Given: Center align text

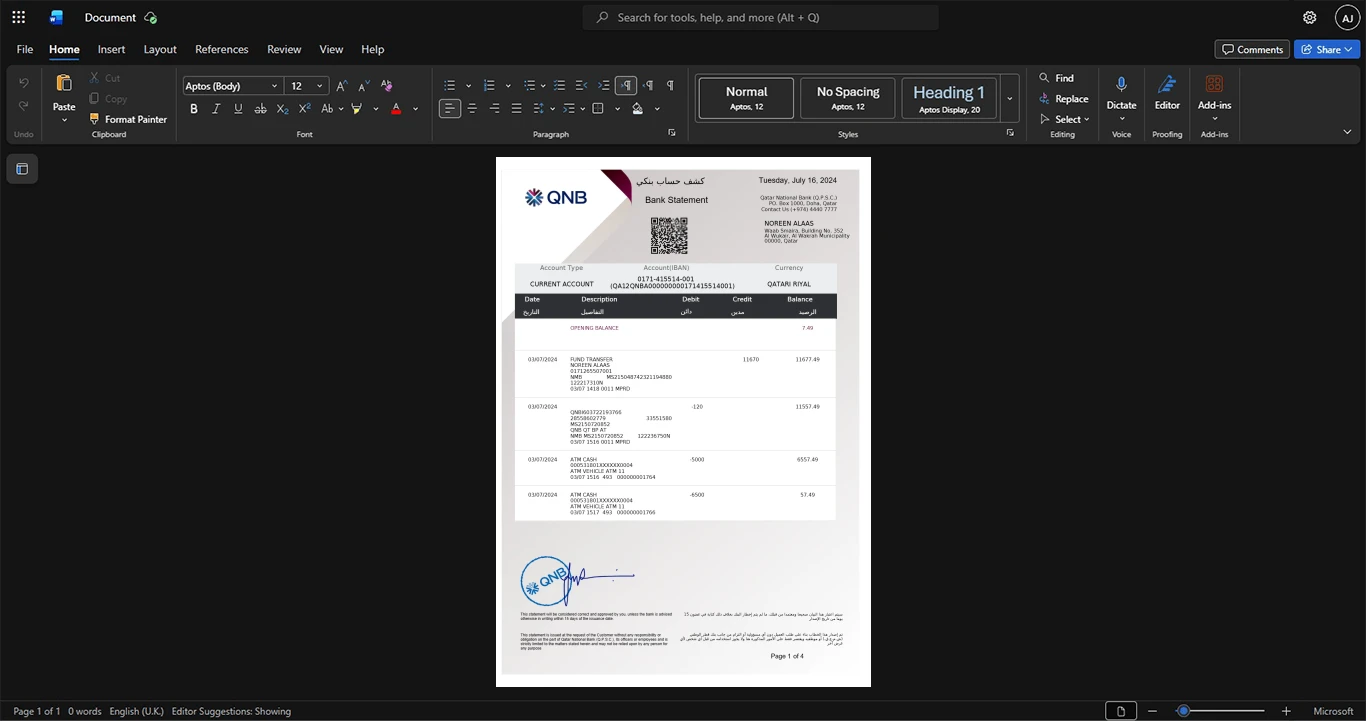Looking at the screenshot, I should pyautogui.click(x=472, y=108).
